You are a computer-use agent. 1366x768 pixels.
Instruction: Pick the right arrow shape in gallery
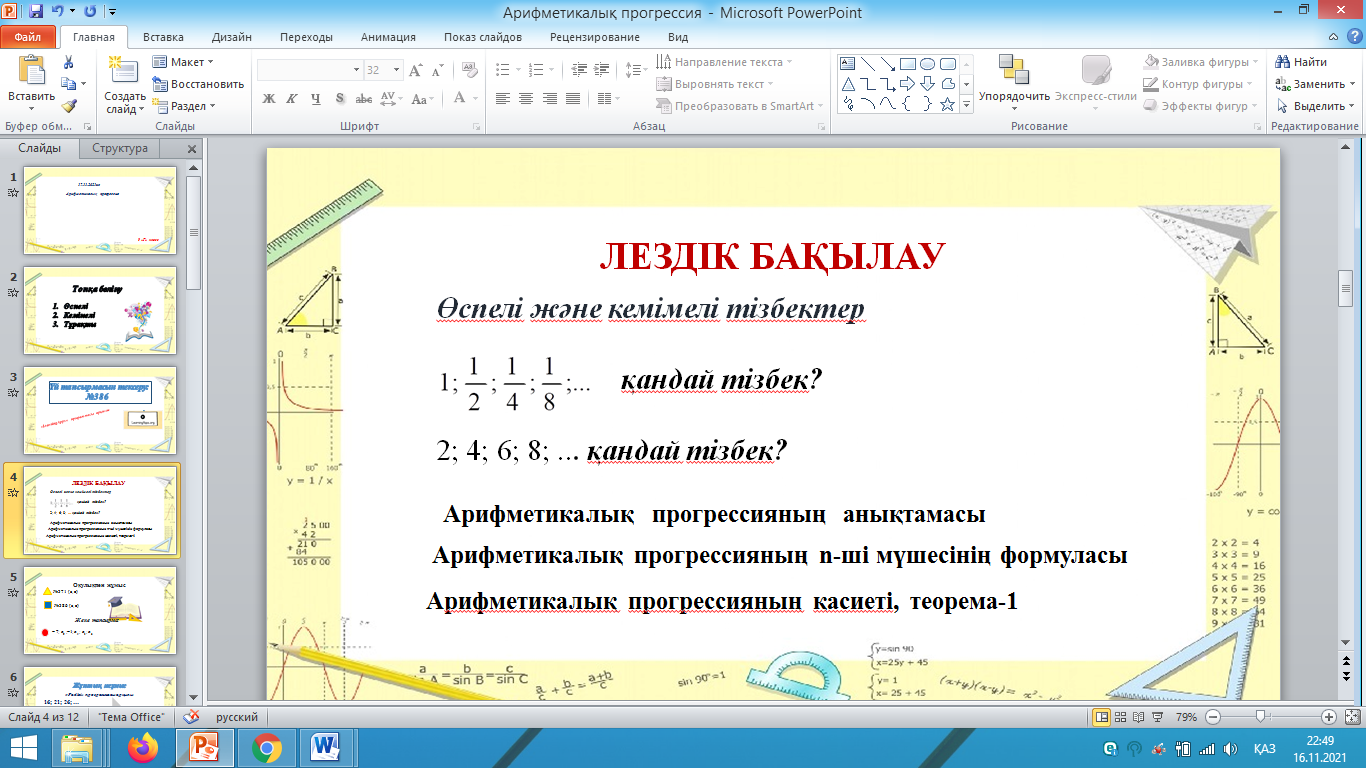[x=907, y=83]
